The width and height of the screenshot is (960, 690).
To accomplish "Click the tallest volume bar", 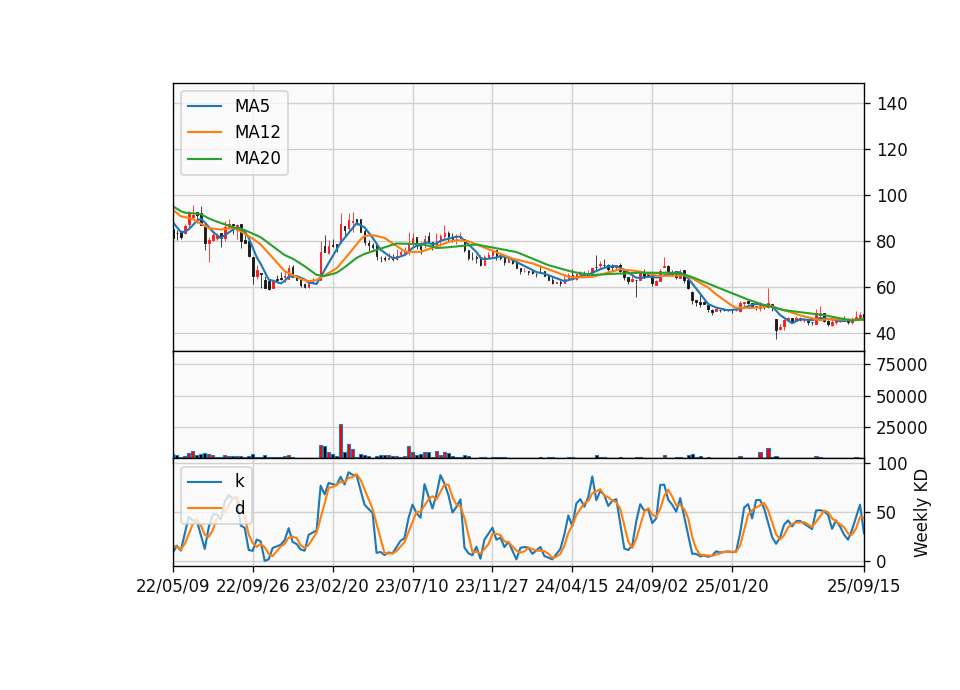I will [x=341, y=441].
